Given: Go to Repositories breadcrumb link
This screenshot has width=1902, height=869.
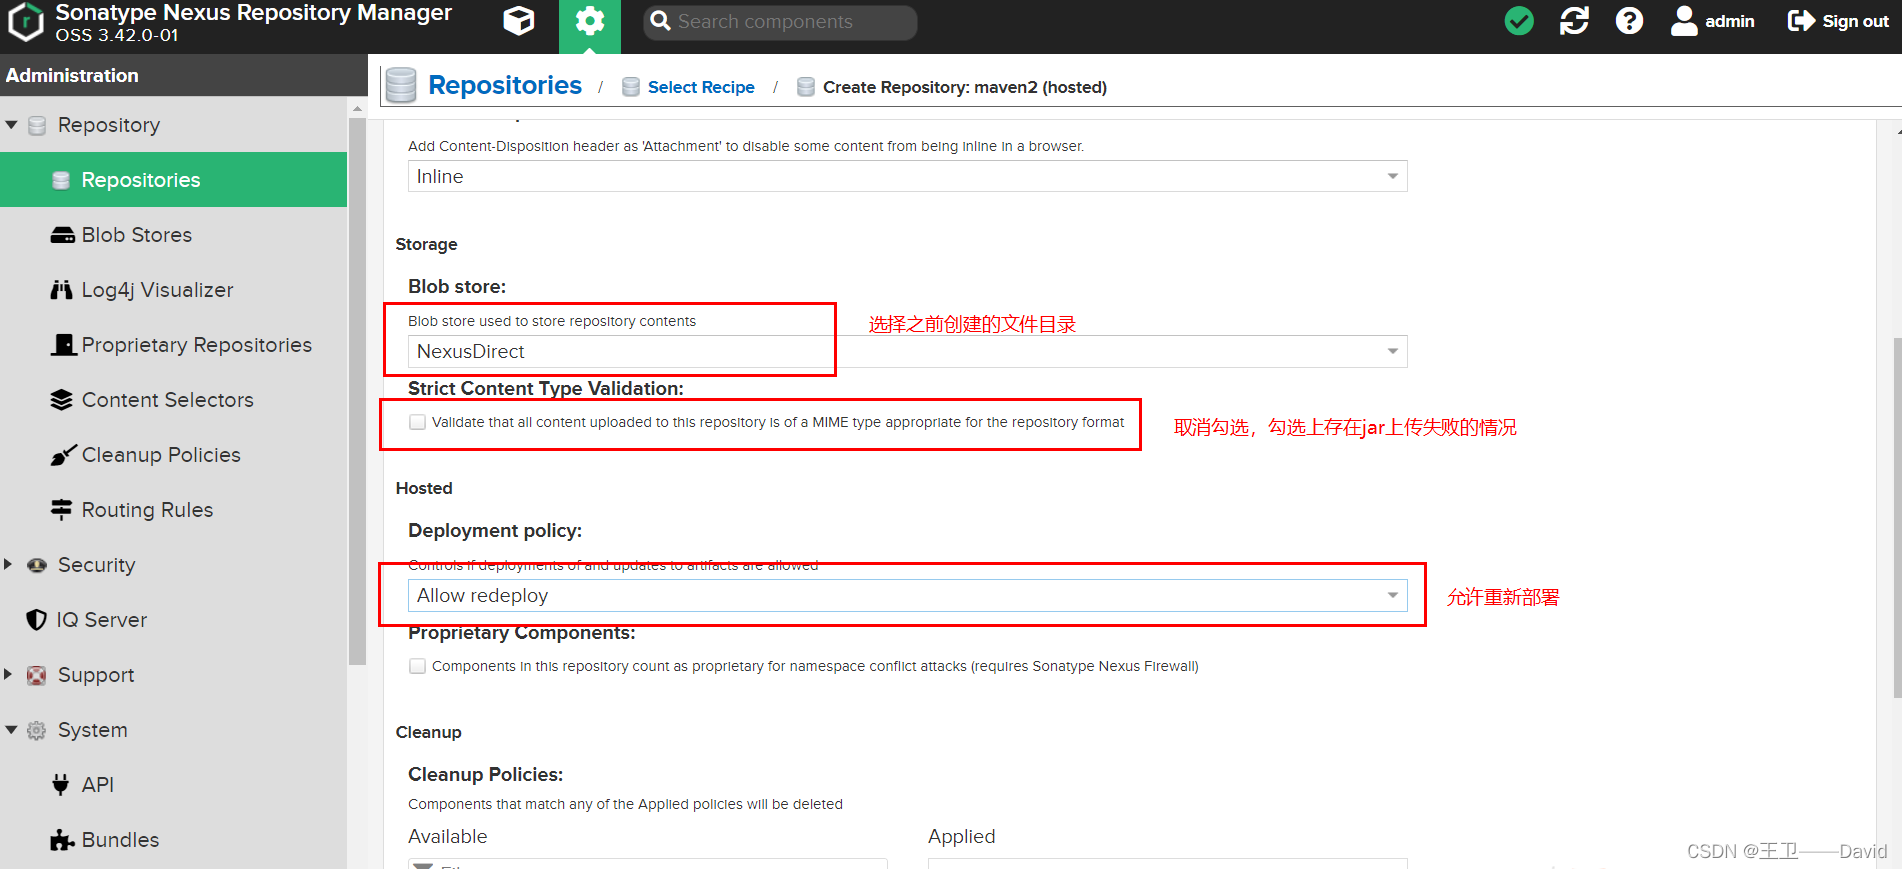Looking at the screenshot, I should click(x=505, y=86).
